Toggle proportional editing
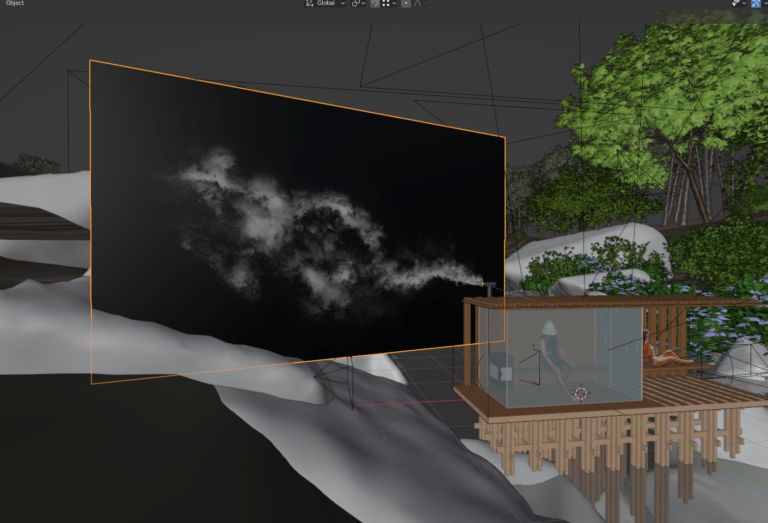The height and width of the screenshot is (523, 768). coord(406,4)
